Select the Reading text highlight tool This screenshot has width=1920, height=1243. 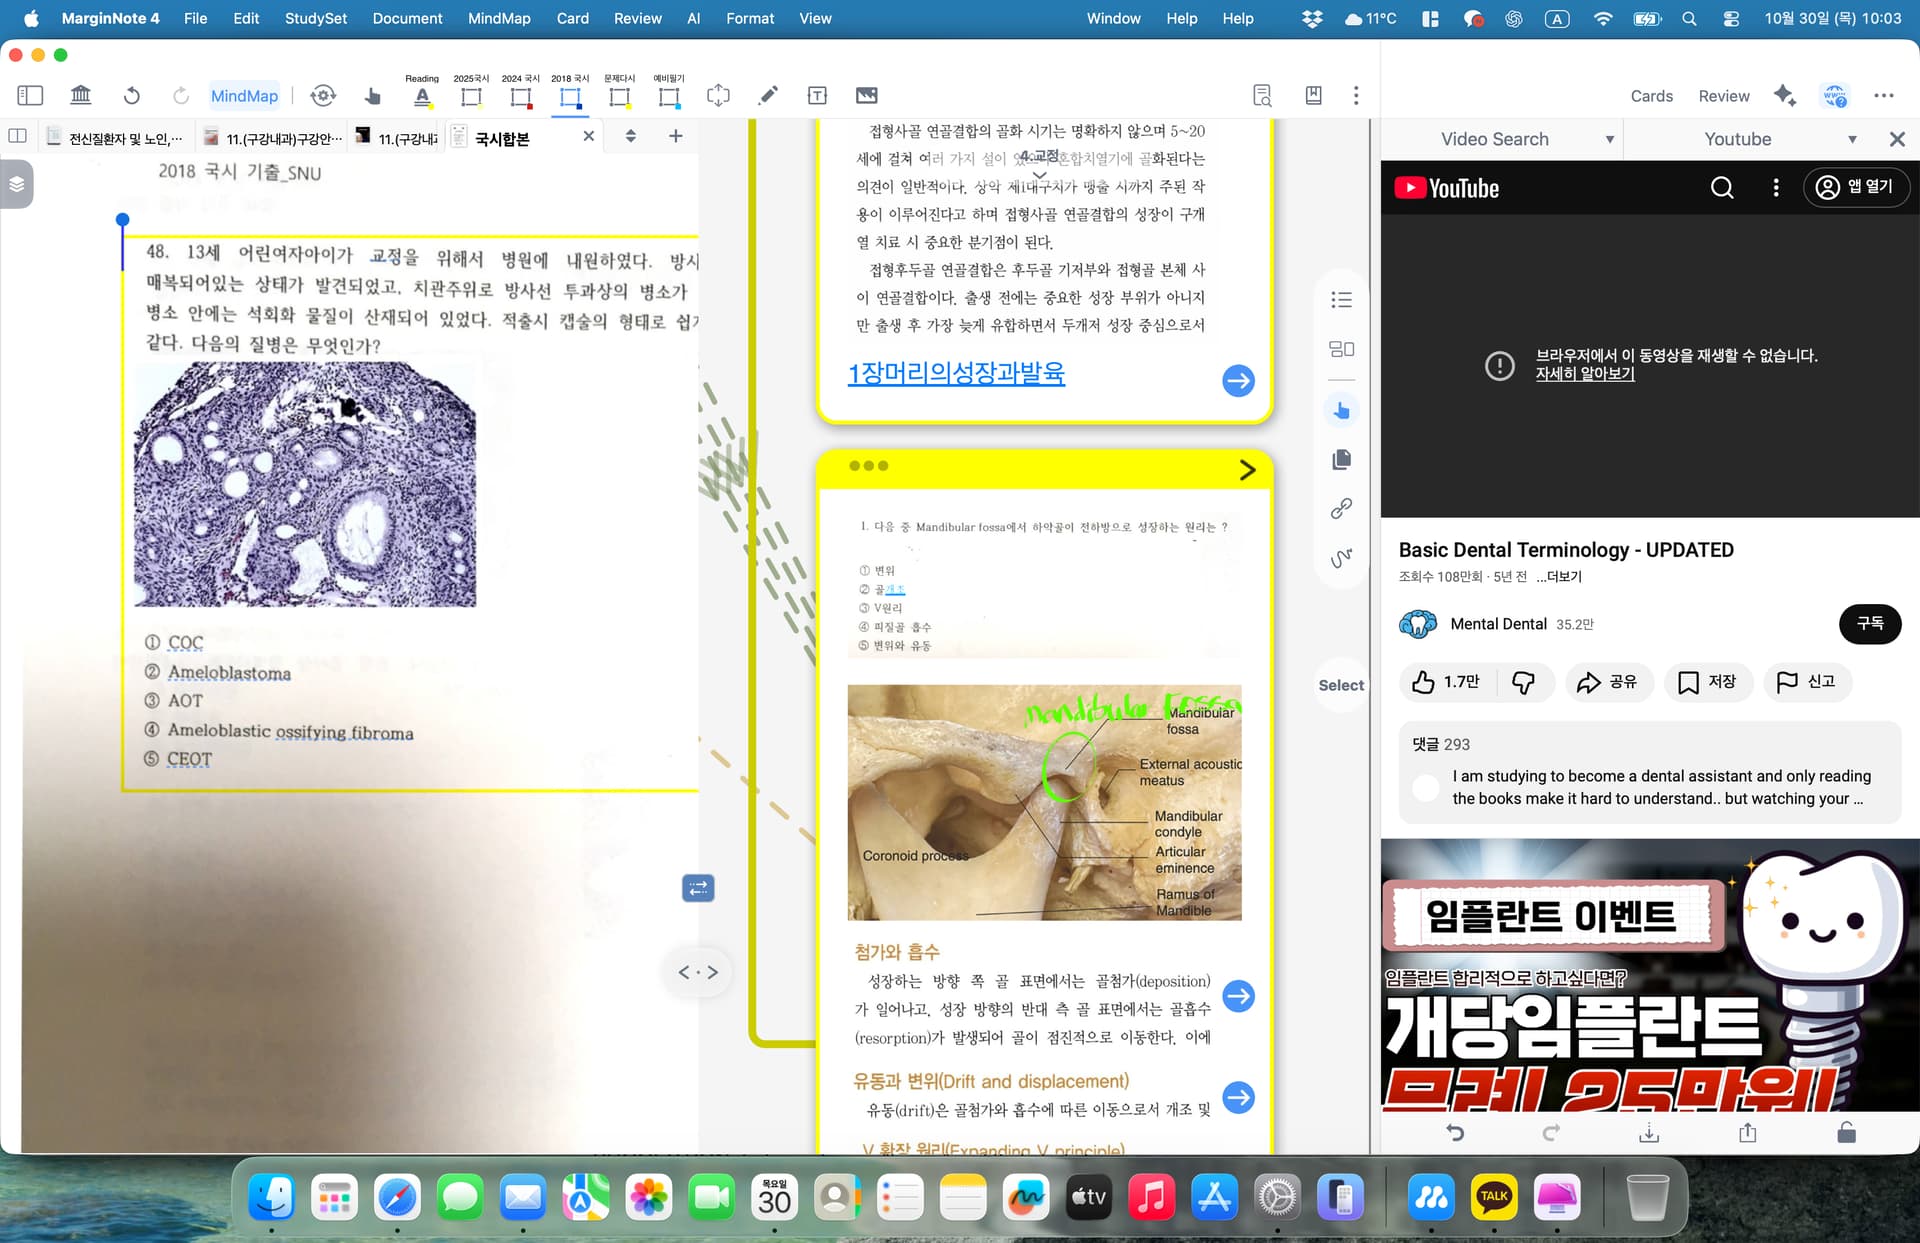point(422,96)
